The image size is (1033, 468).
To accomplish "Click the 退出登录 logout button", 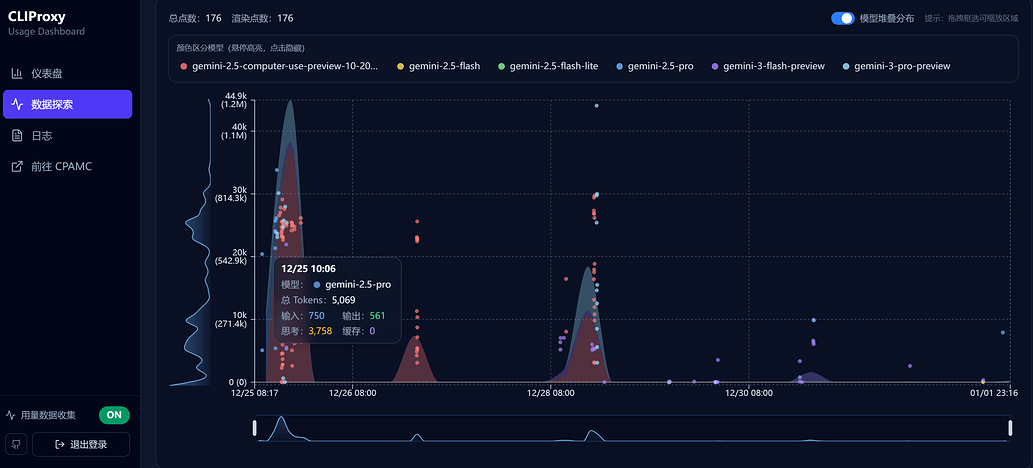I will 81,444.
